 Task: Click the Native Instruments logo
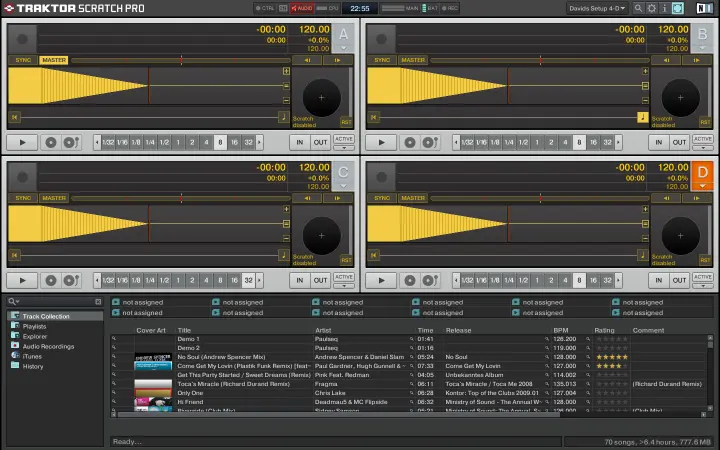coord(703,8)
